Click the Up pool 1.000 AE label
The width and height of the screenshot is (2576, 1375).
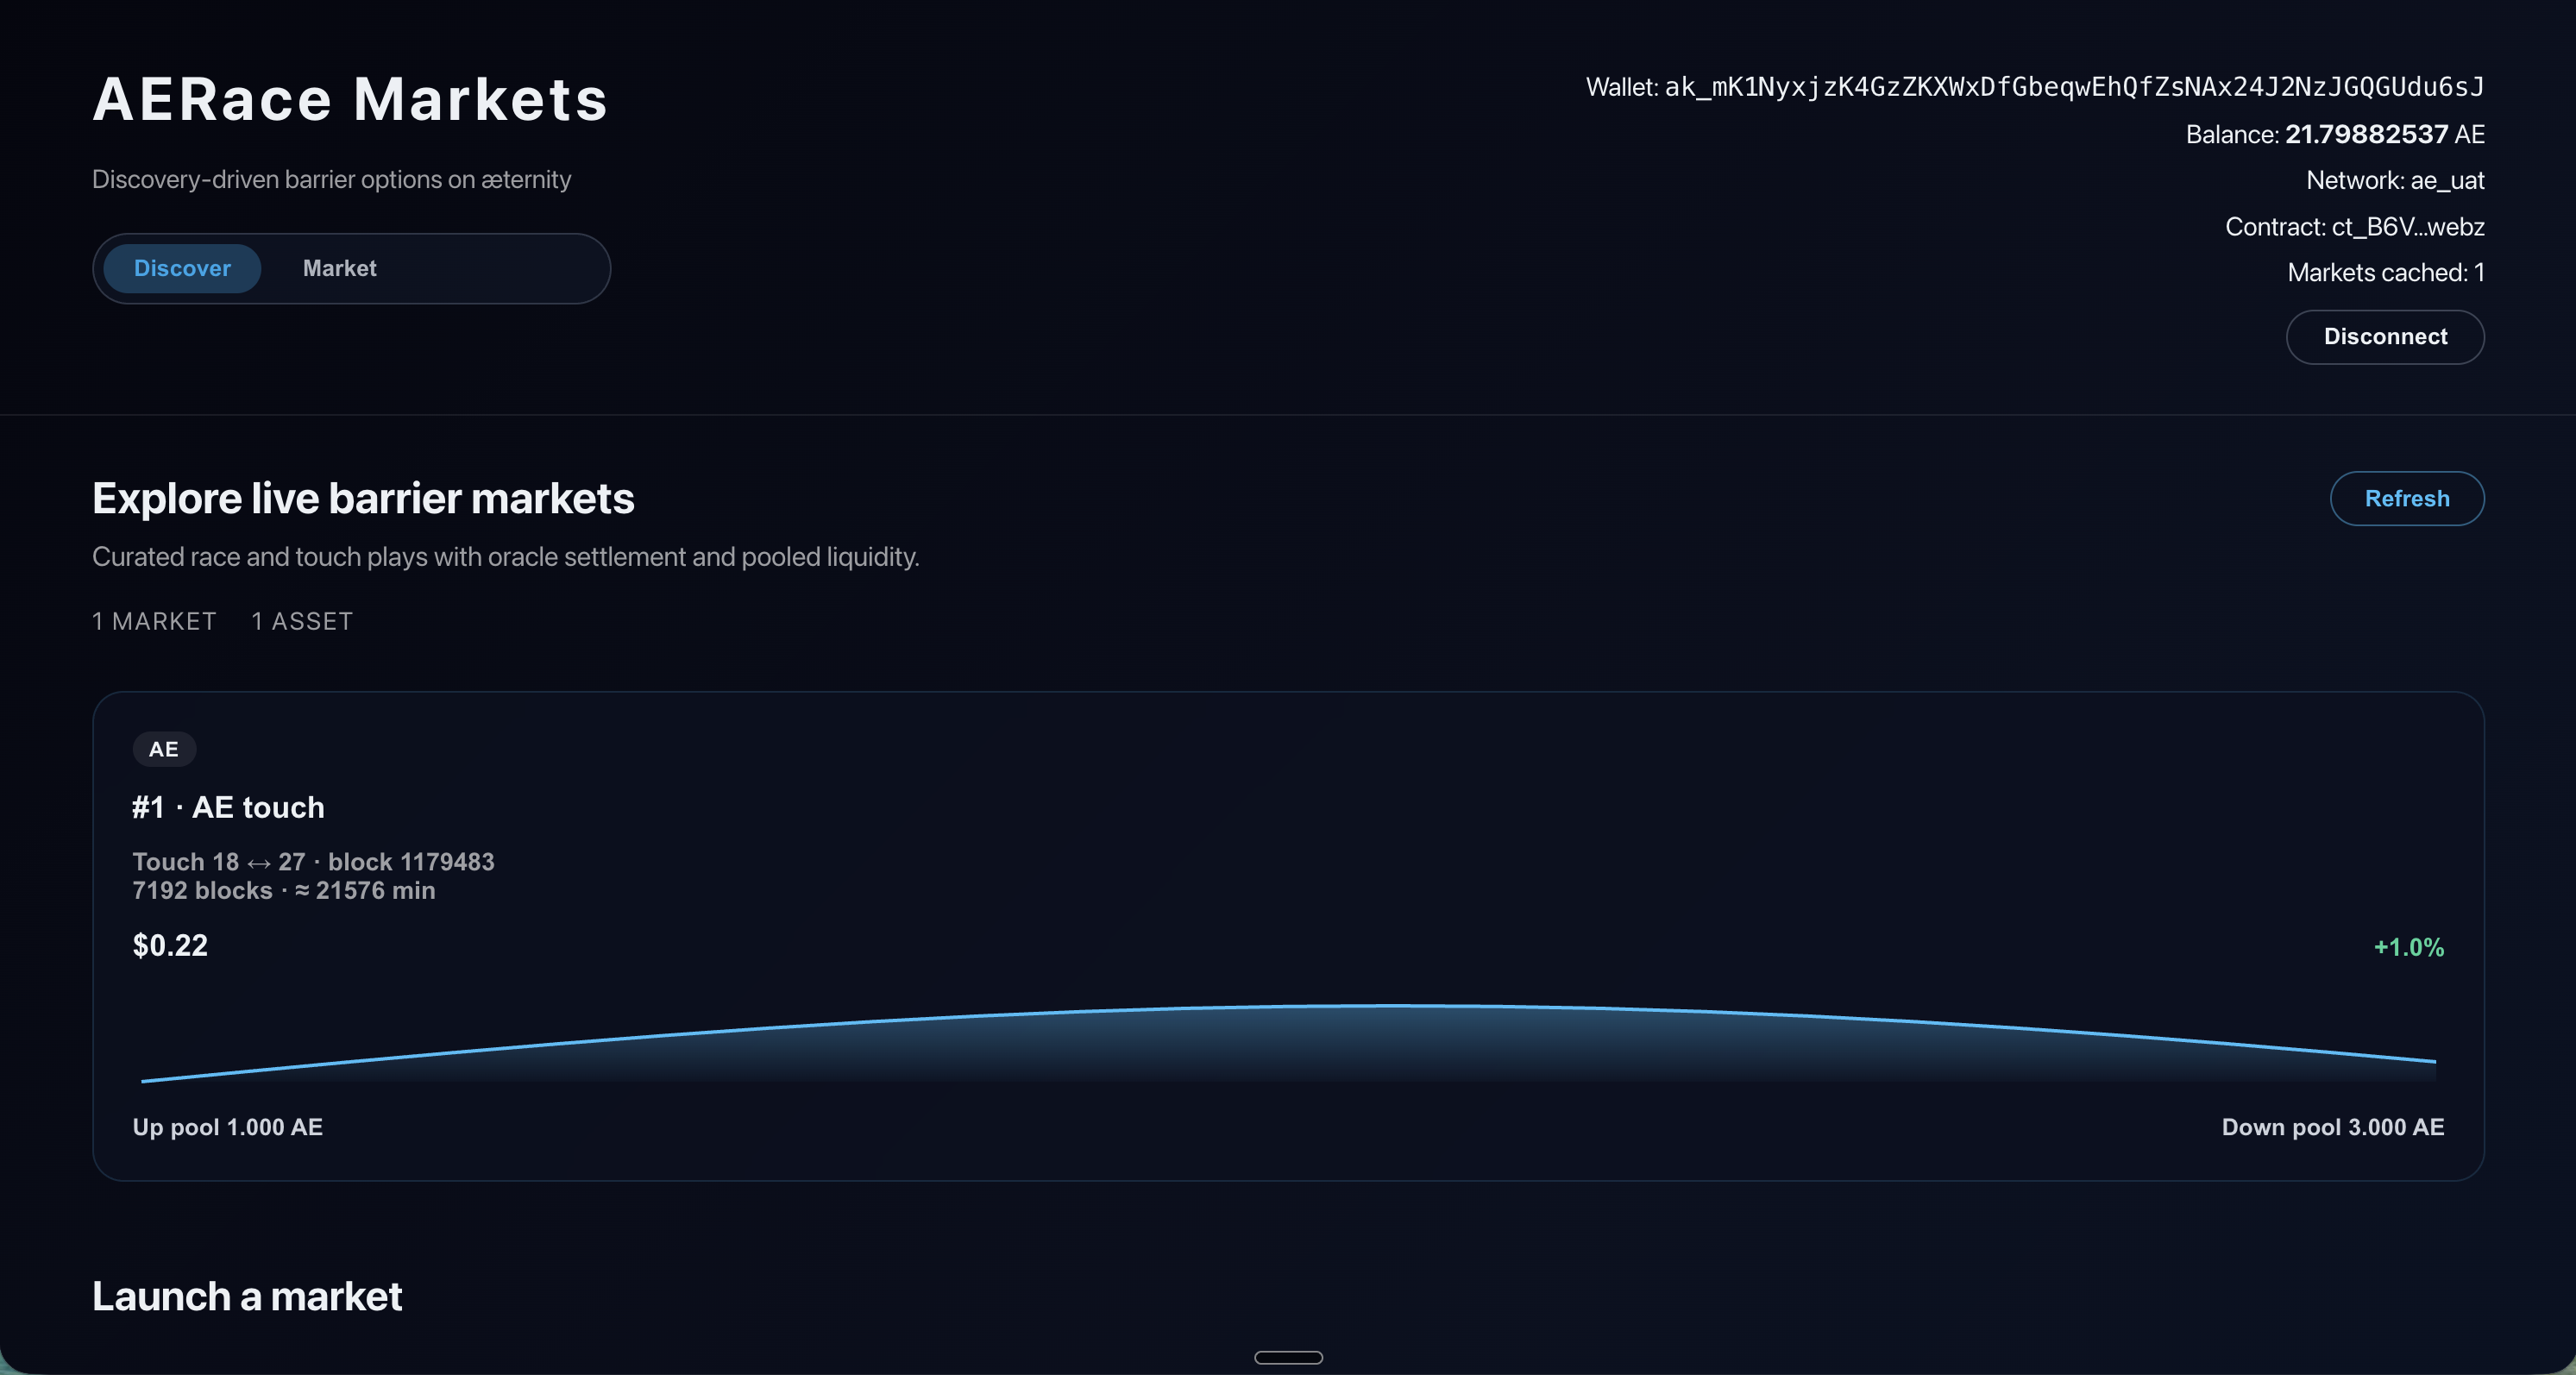pos(227,1127)
